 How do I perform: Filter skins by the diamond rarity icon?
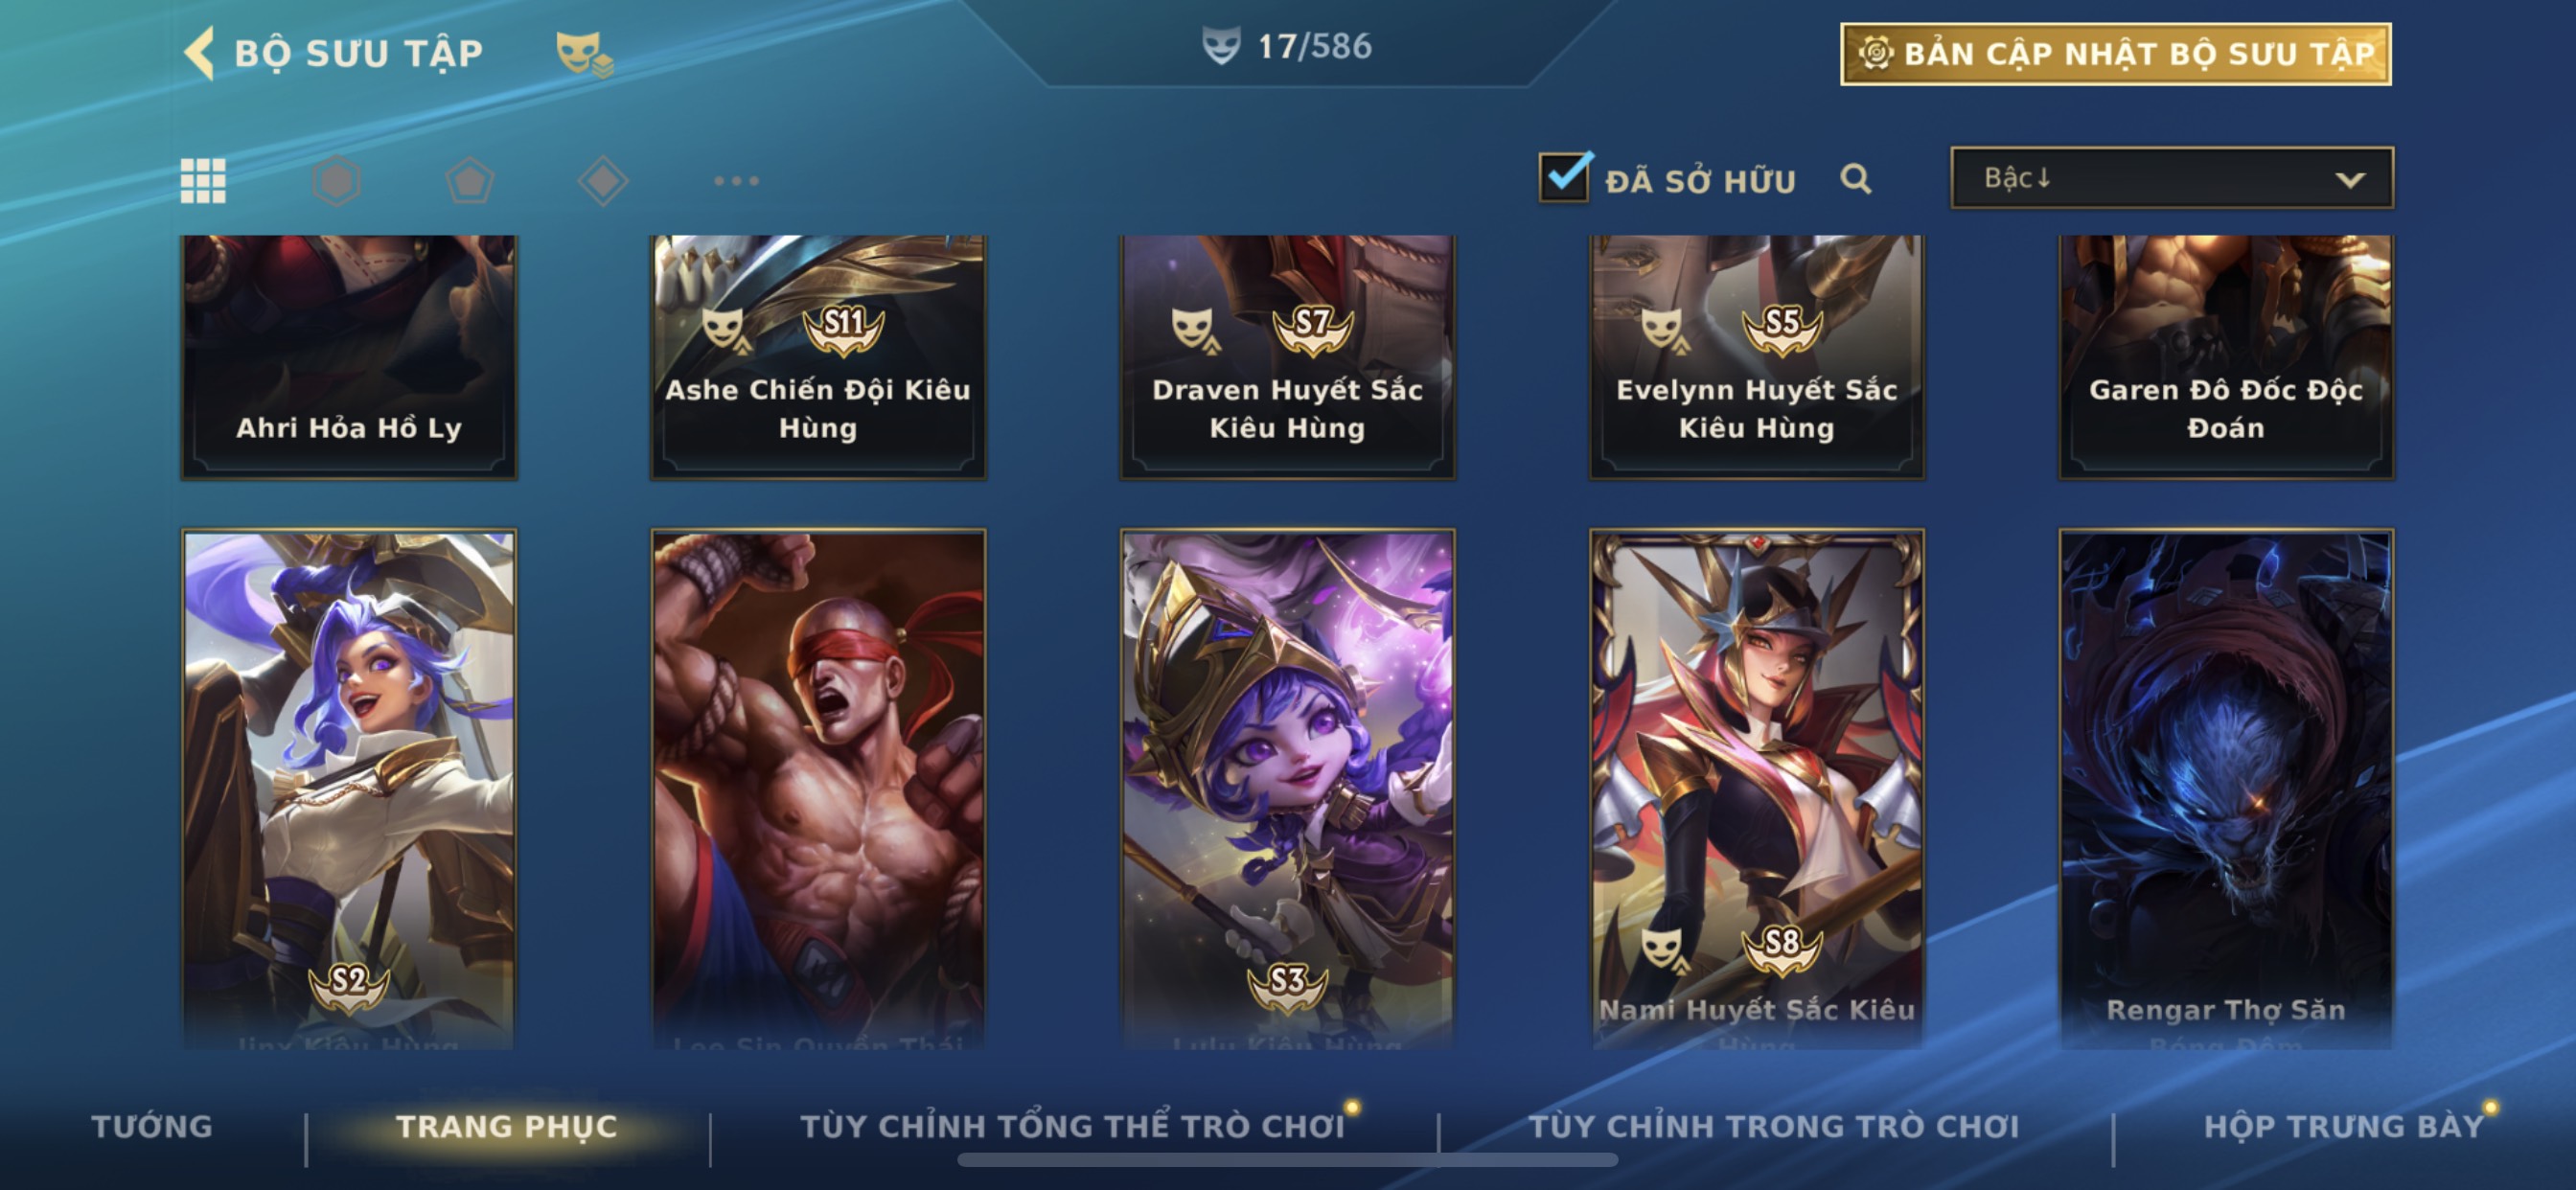603,181
